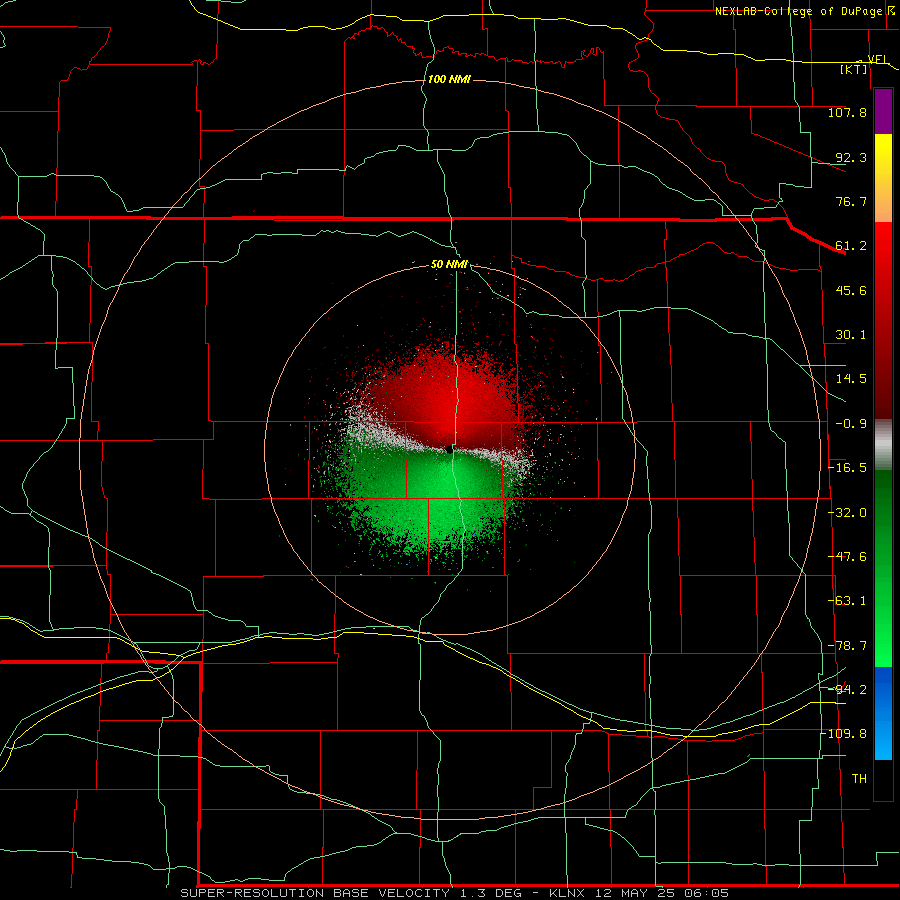
Task: Click the VEL product label
Action: point(878,59)
